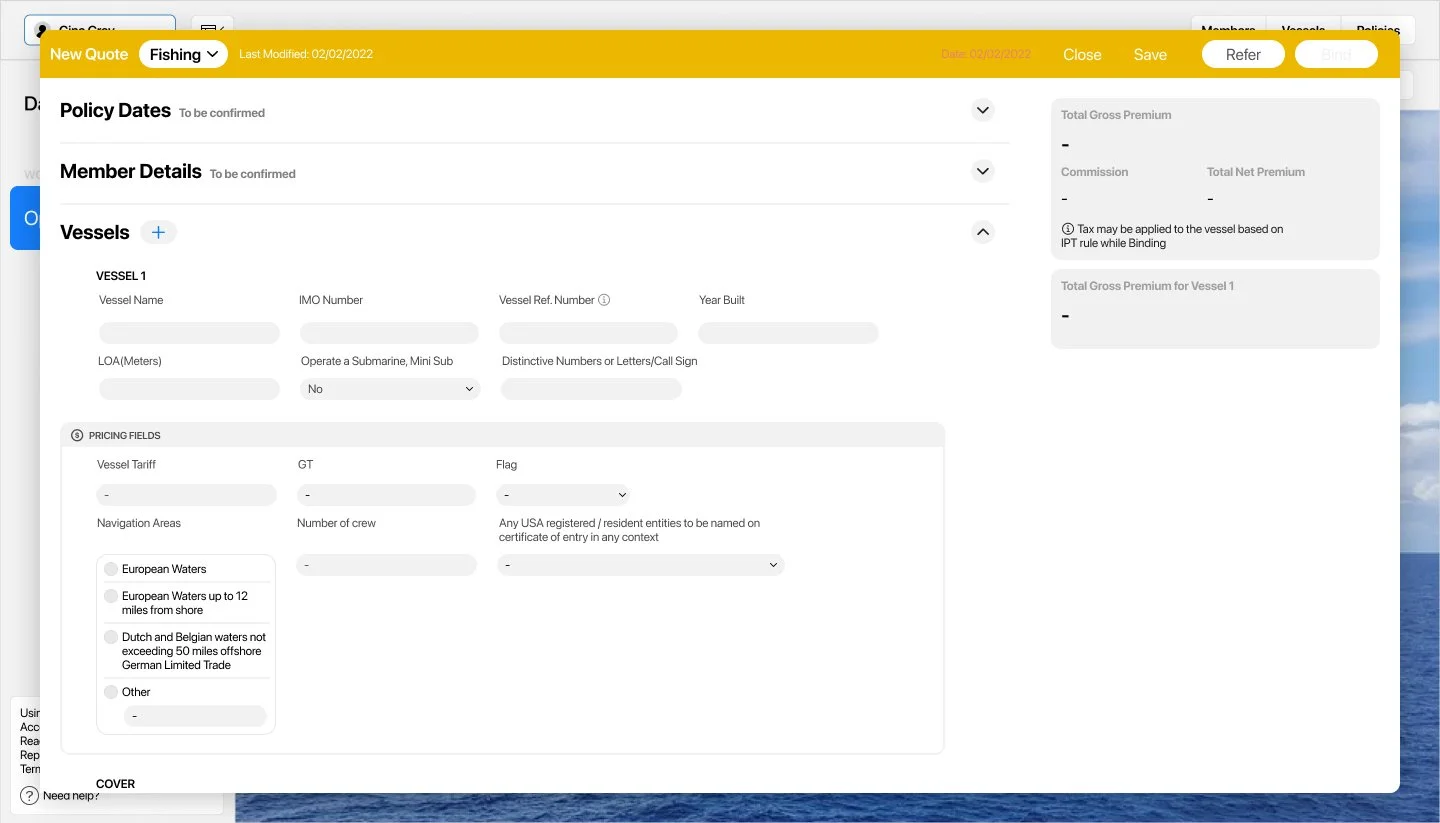
Task: Click the Policy Dates heading
Action: (115, 111)
